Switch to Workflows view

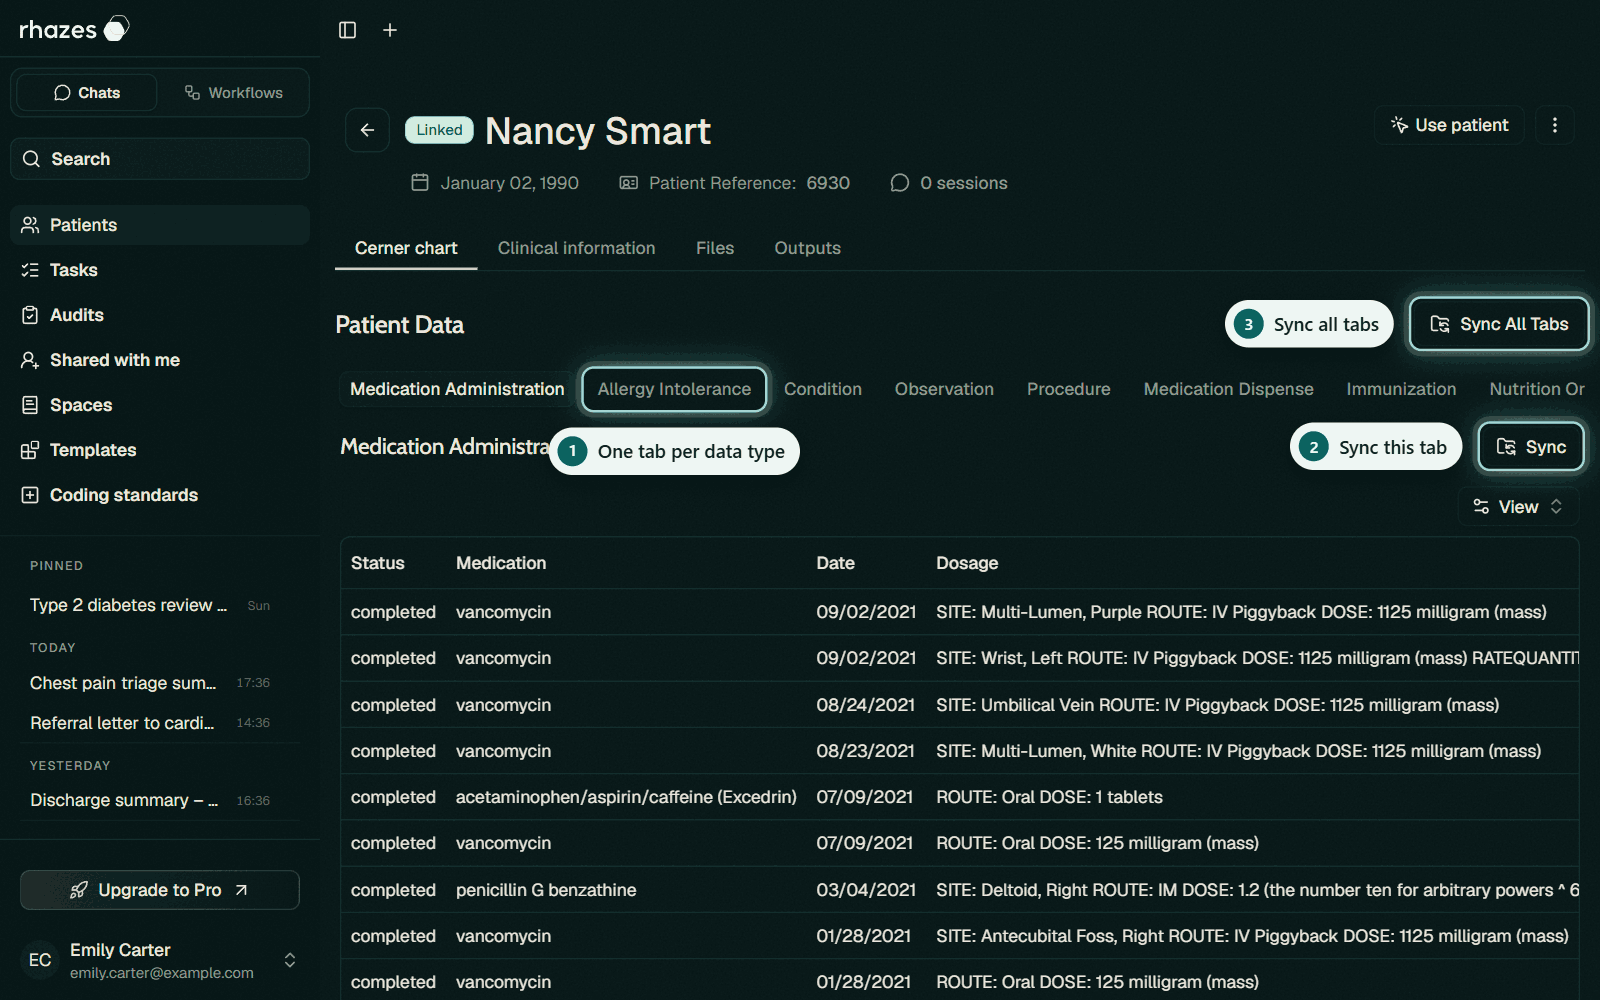[234, 93]
